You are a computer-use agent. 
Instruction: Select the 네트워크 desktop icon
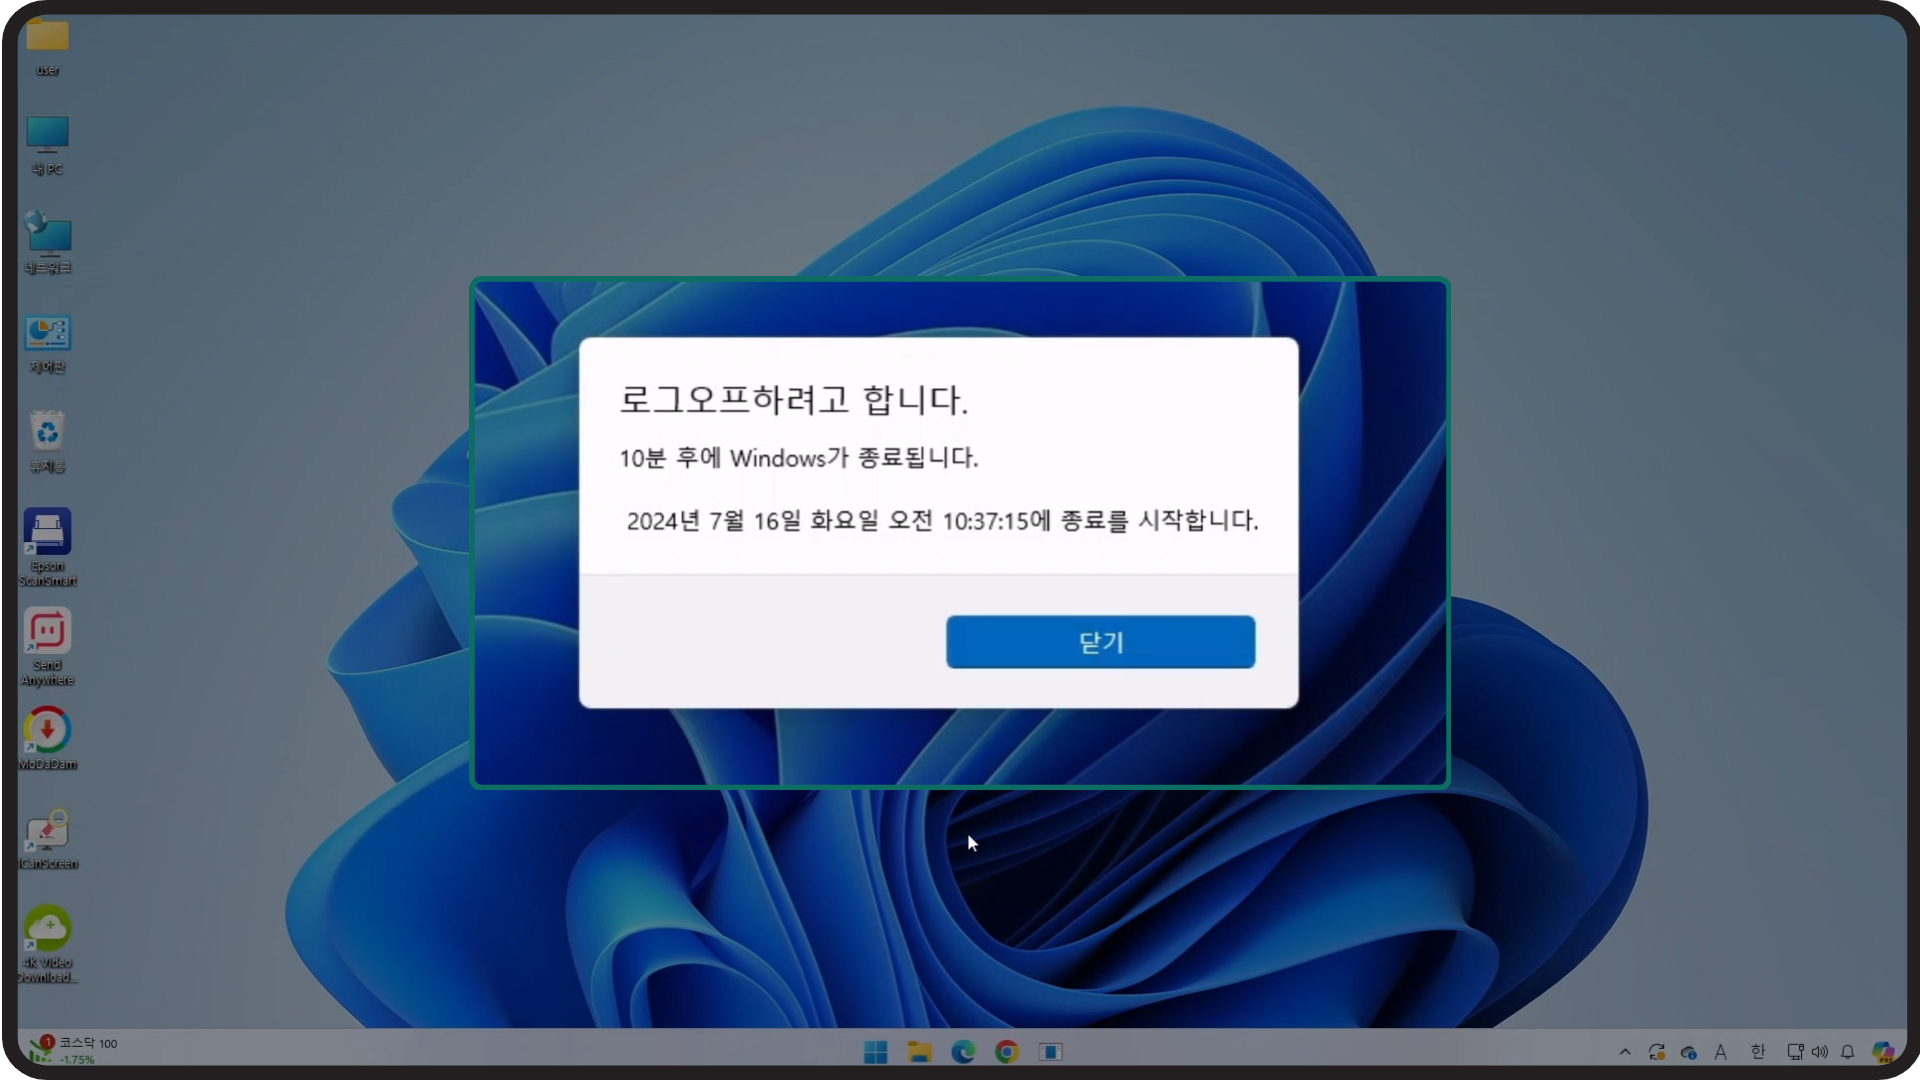pyautogui.click(x=47, y=235)
